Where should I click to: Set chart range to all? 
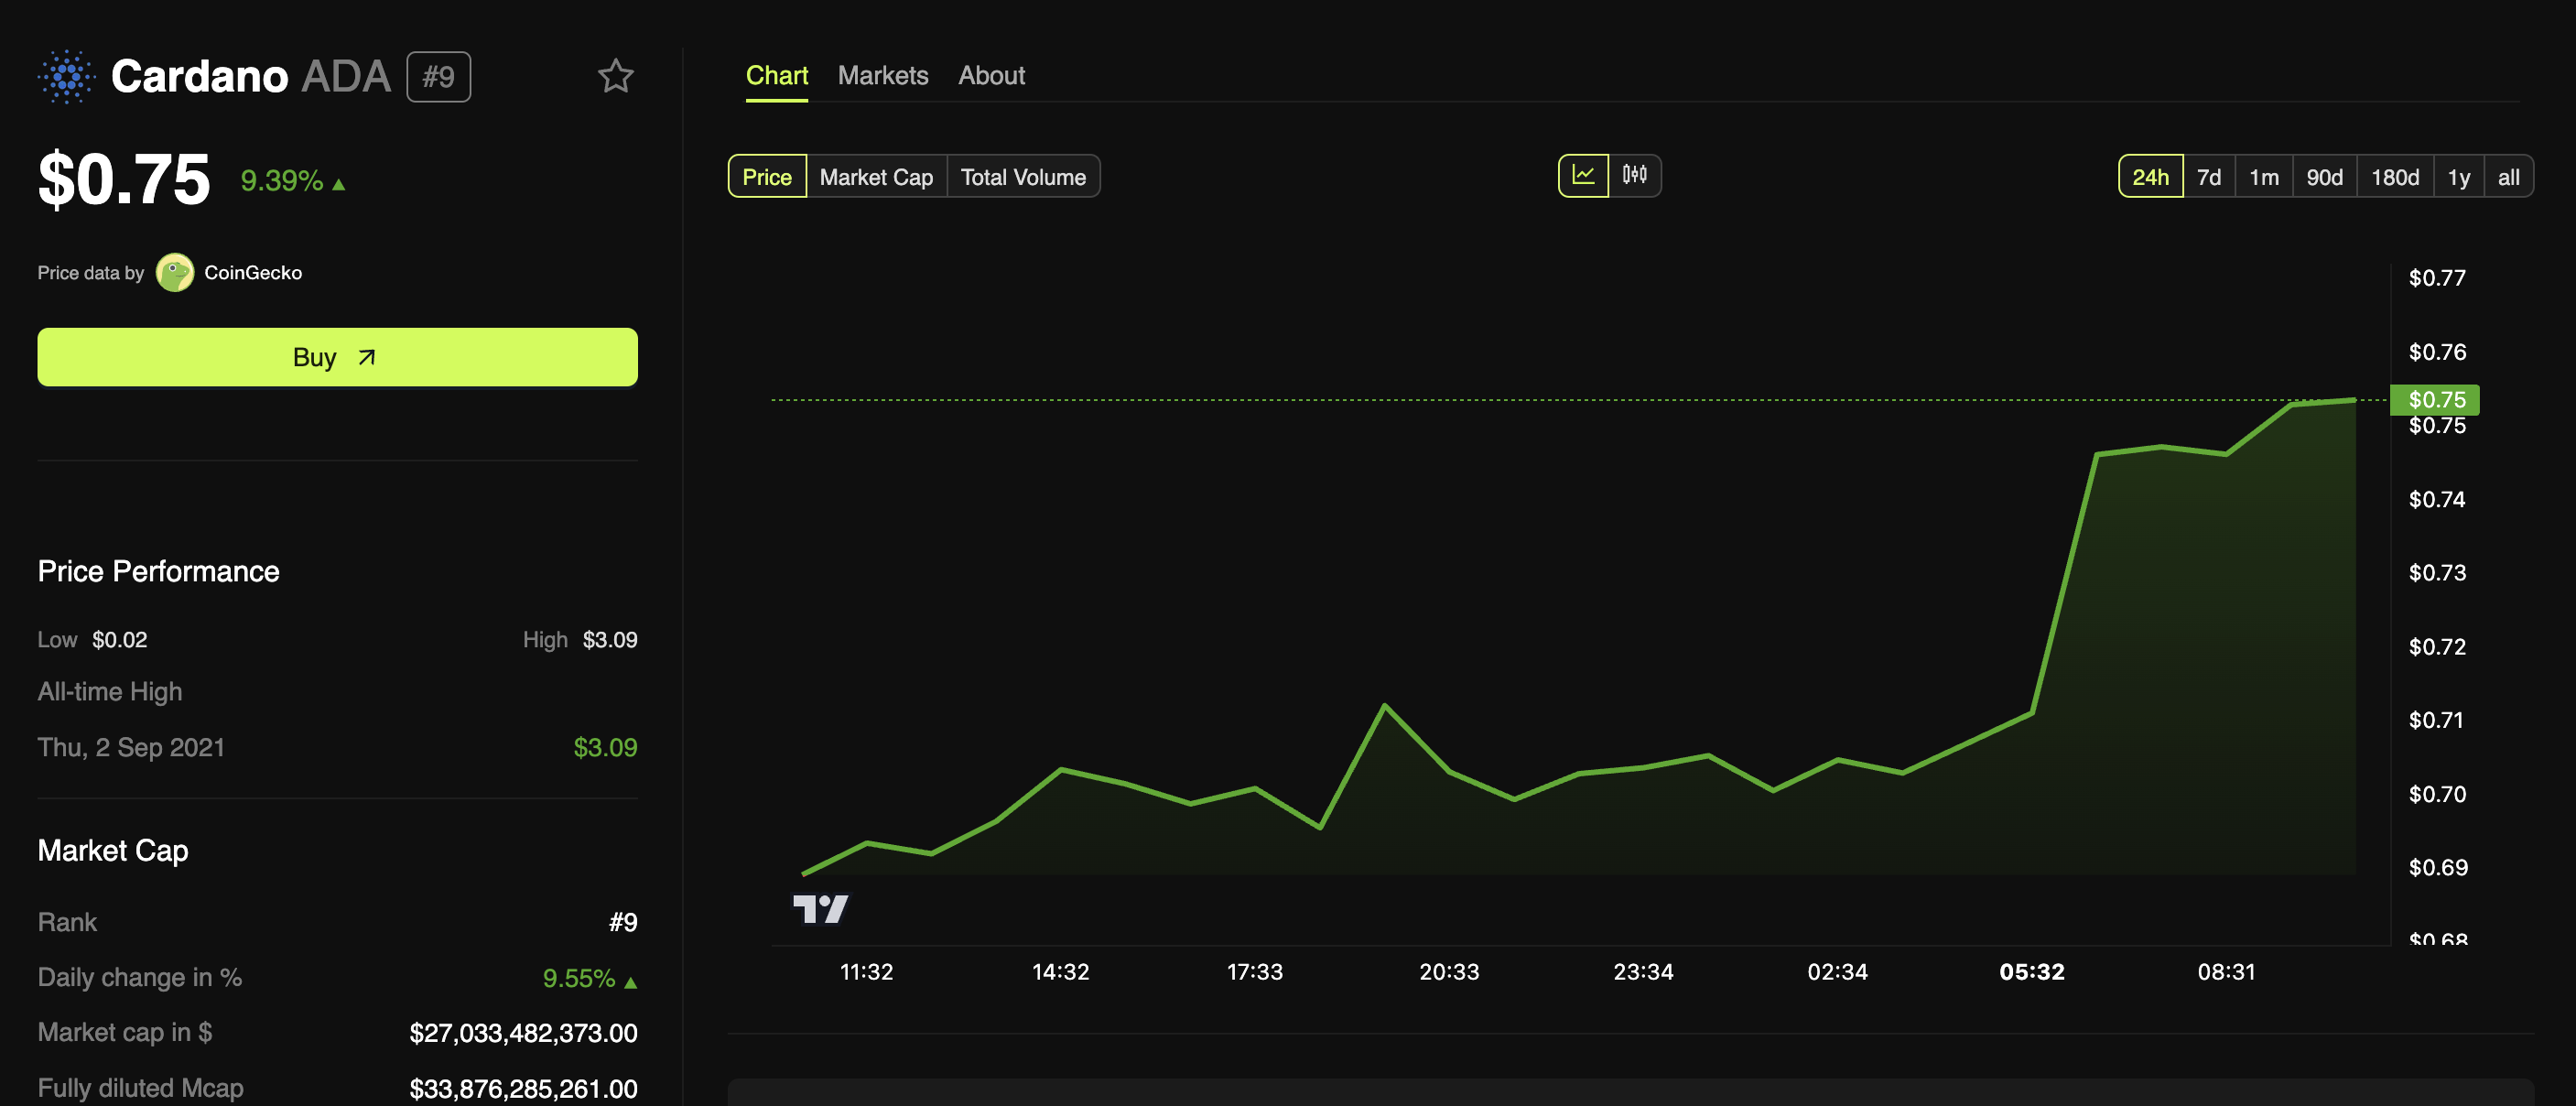click(x=2508, y=177)
